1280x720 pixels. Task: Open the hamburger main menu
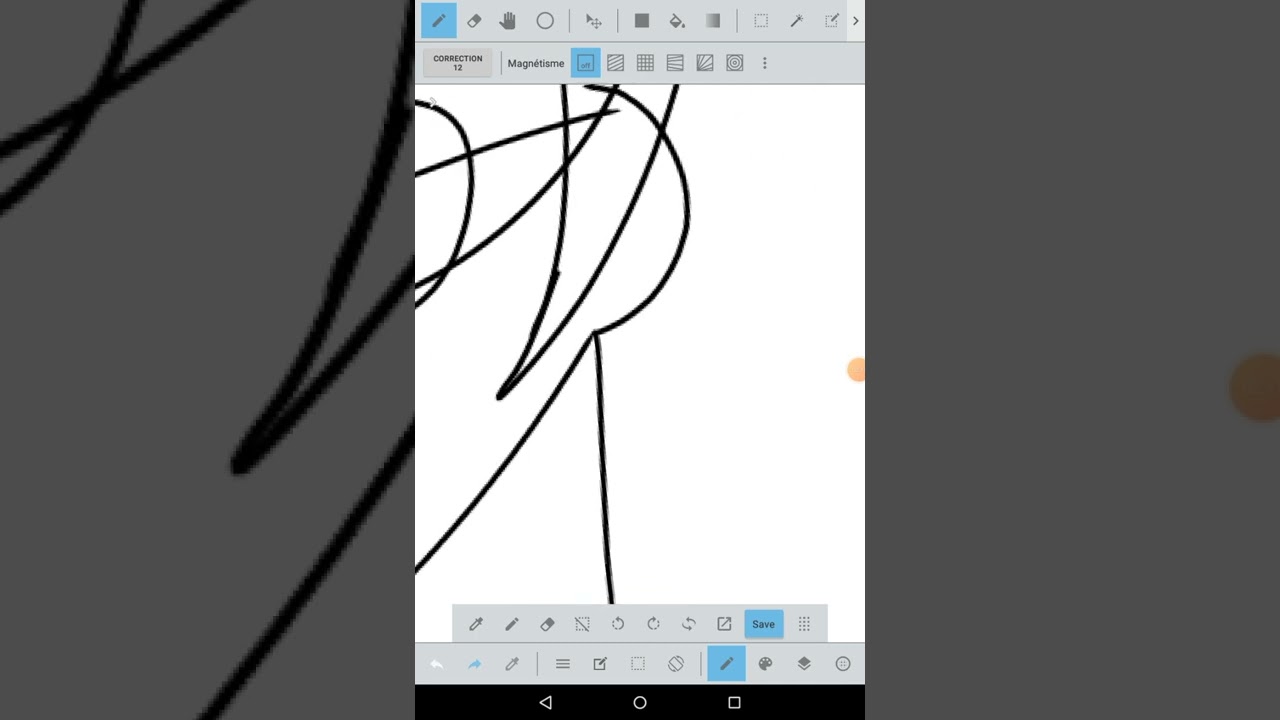point(562,664)
